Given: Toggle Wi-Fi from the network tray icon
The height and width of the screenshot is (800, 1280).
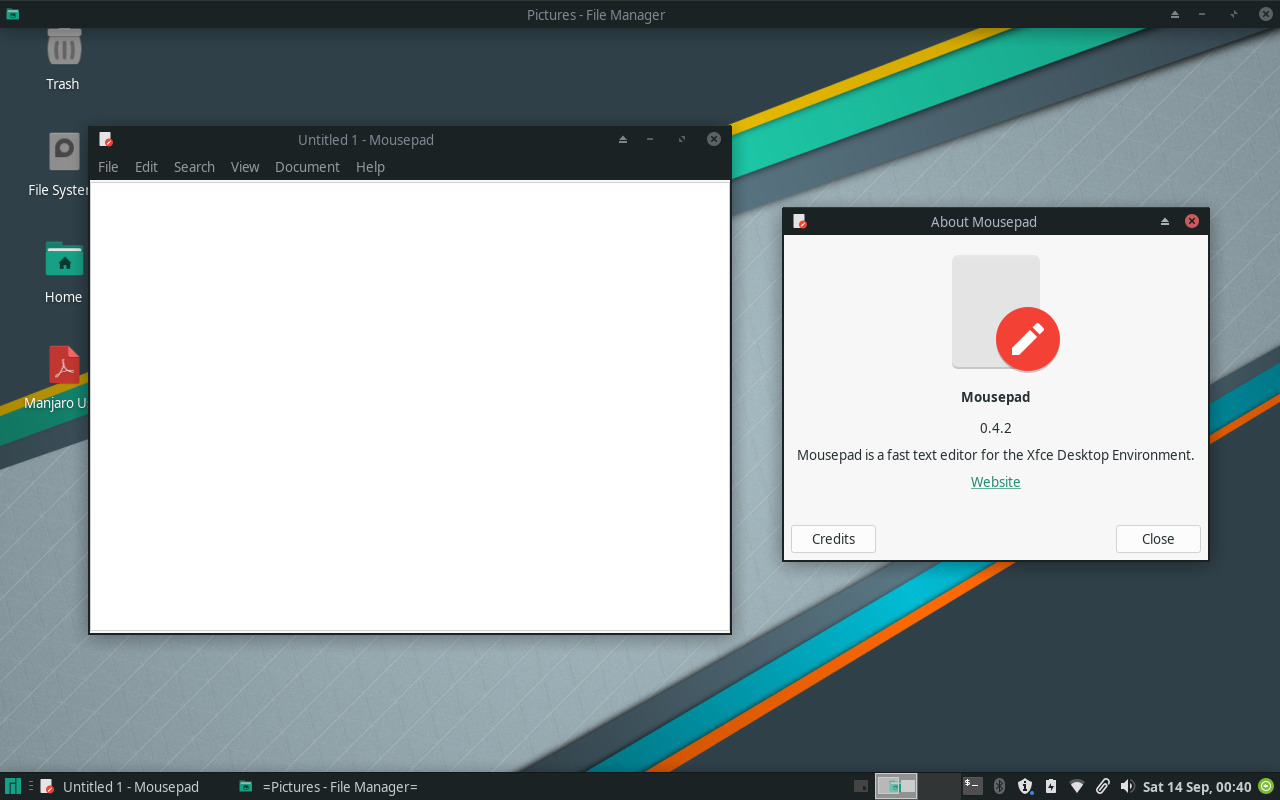Looking at the screenshot, I should [1077, 786].
